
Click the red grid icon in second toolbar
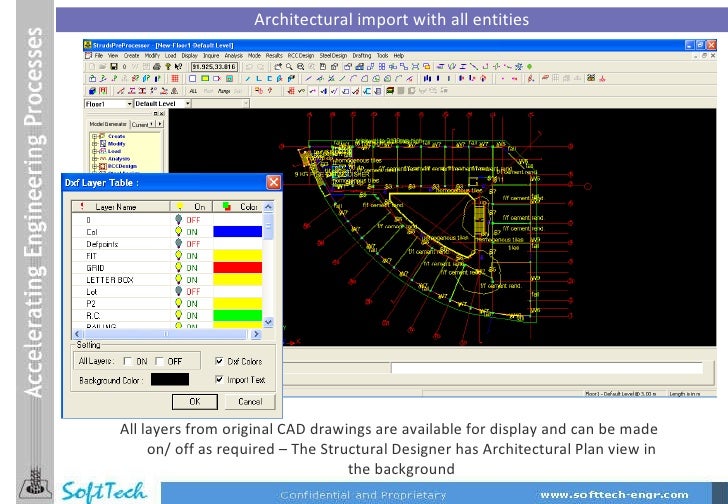coord(176,77)
